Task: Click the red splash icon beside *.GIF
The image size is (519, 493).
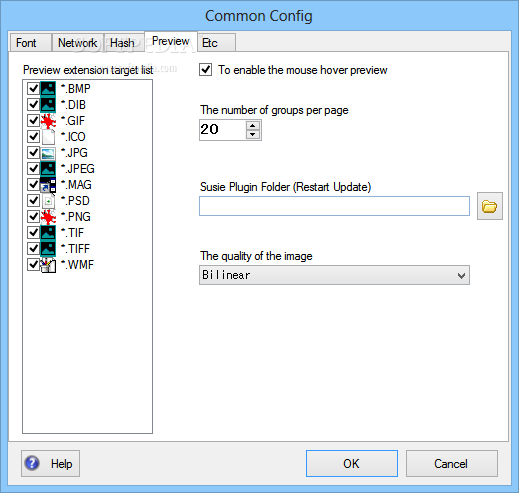Action: pyautogui.click(x=48, y=121)
